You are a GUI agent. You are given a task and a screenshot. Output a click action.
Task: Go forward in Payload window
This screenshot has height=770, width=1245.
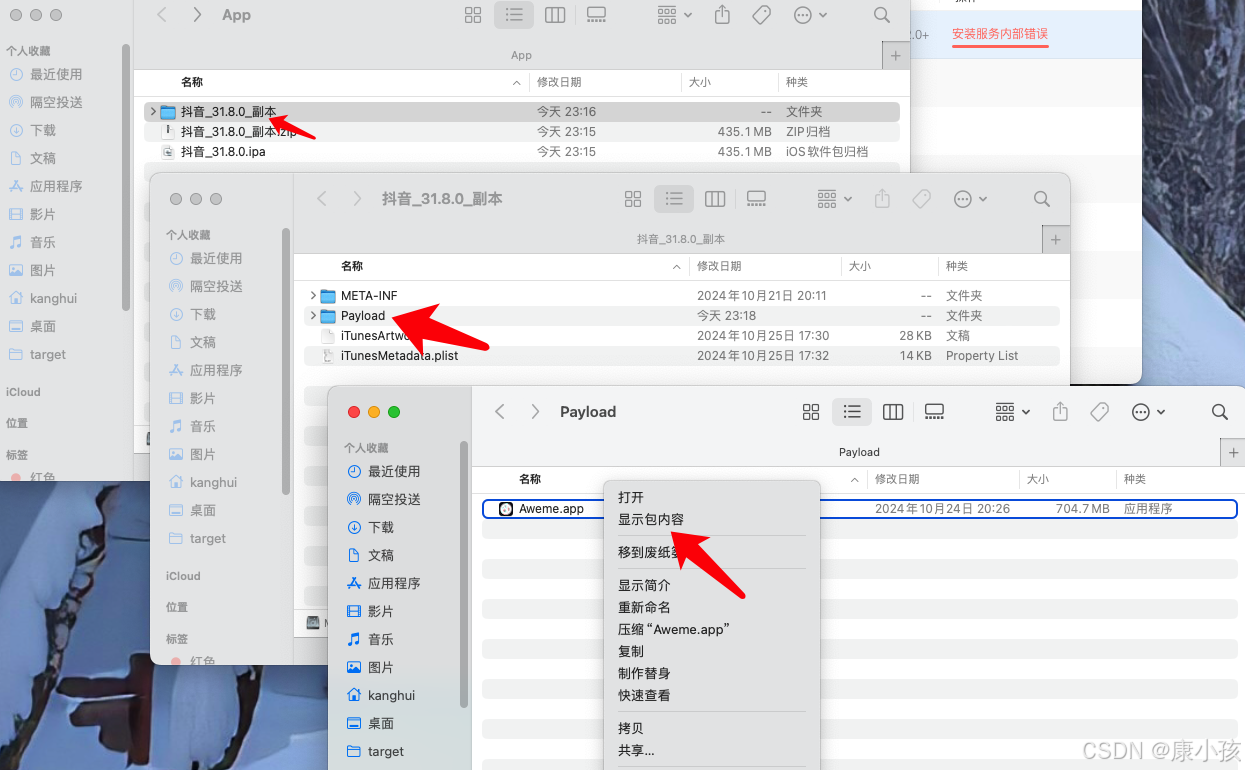pos(535,412)
